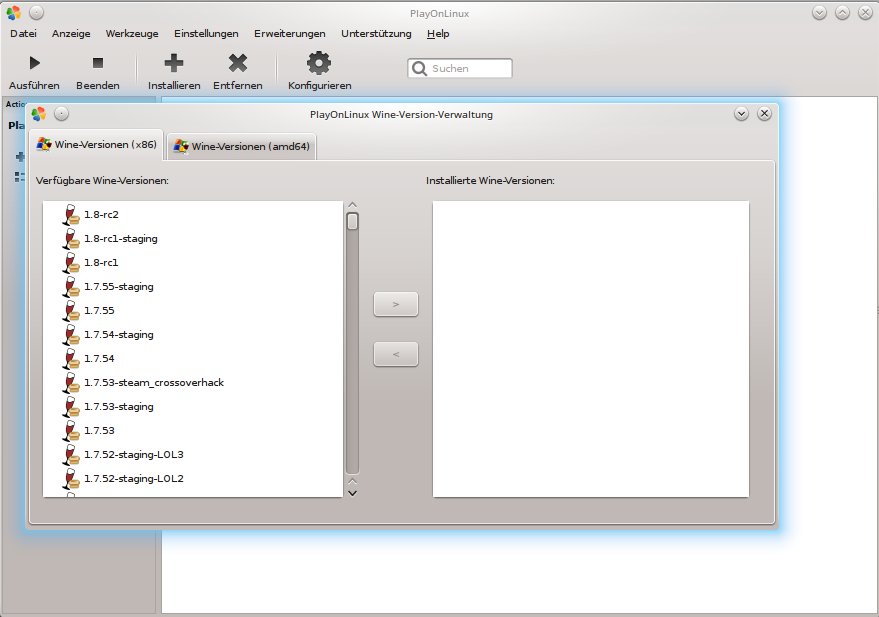879x617 pixels.
Task: Maximize the main PlayOnLinux window
Action: 842,12
